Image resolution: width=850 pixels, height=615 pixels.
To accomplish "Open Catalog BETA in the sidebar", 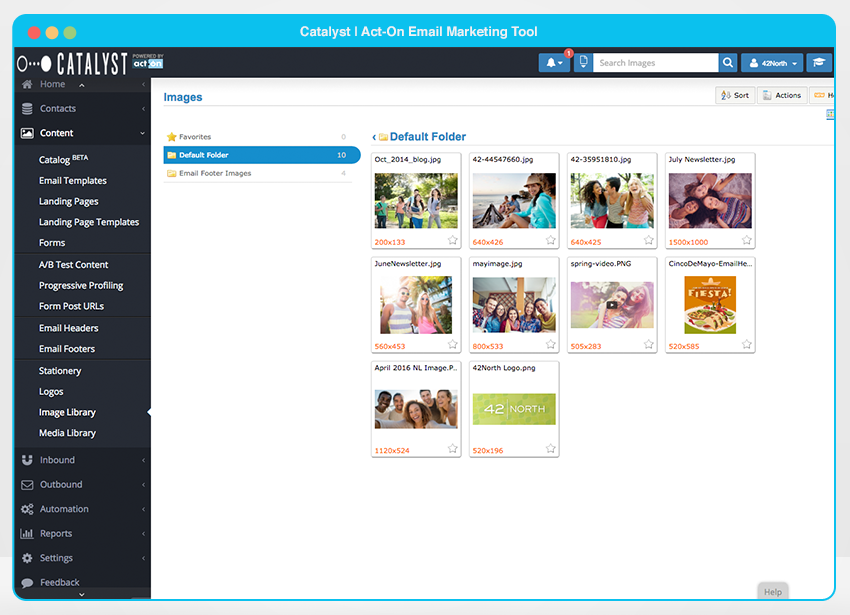I will (63, 159).
